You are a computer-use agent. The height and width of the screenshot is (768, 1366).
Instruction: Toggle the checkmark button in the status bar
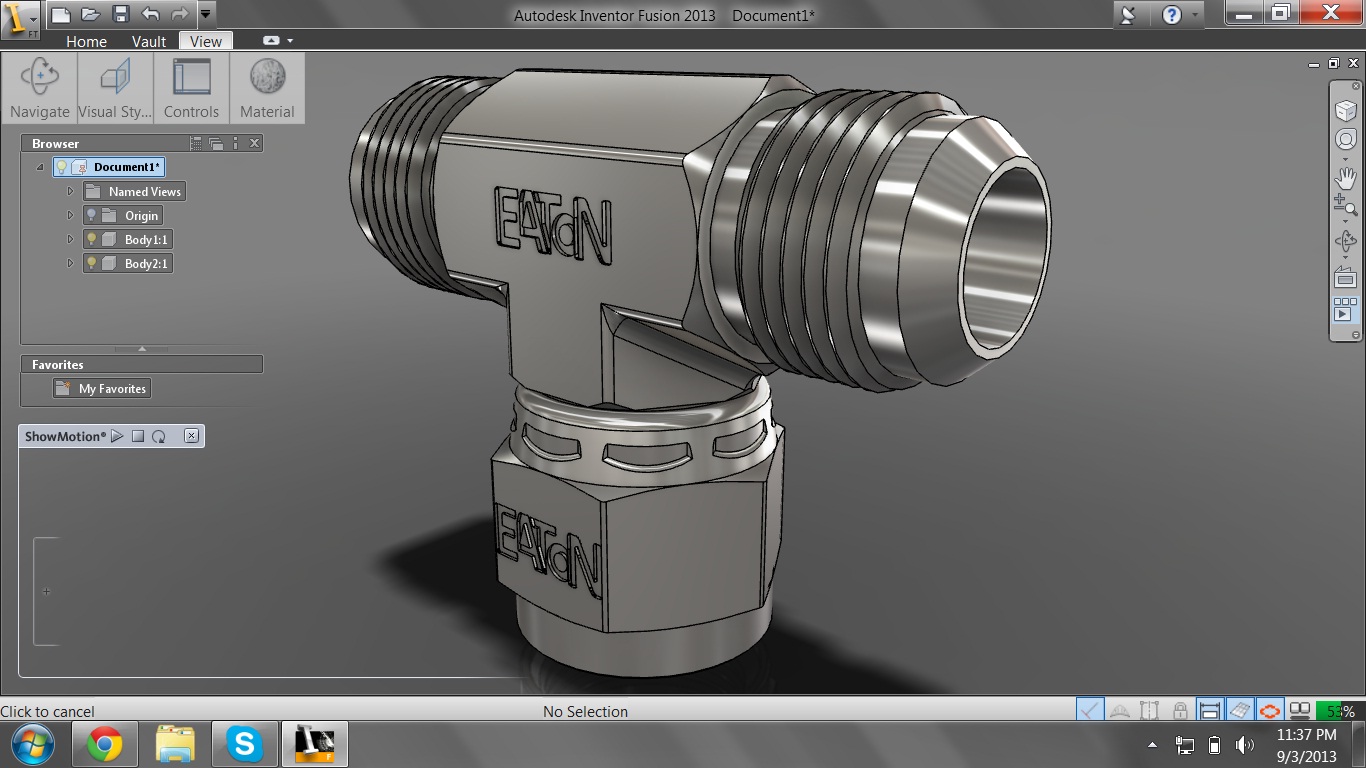pos(1090,711)
